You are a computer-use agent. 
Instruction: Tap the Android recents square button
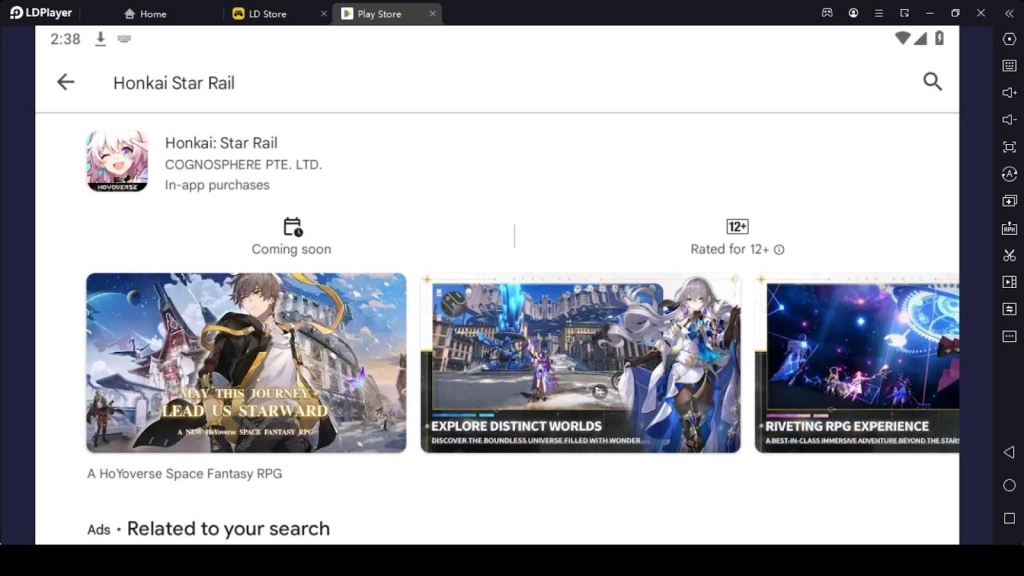[1009, 519]
